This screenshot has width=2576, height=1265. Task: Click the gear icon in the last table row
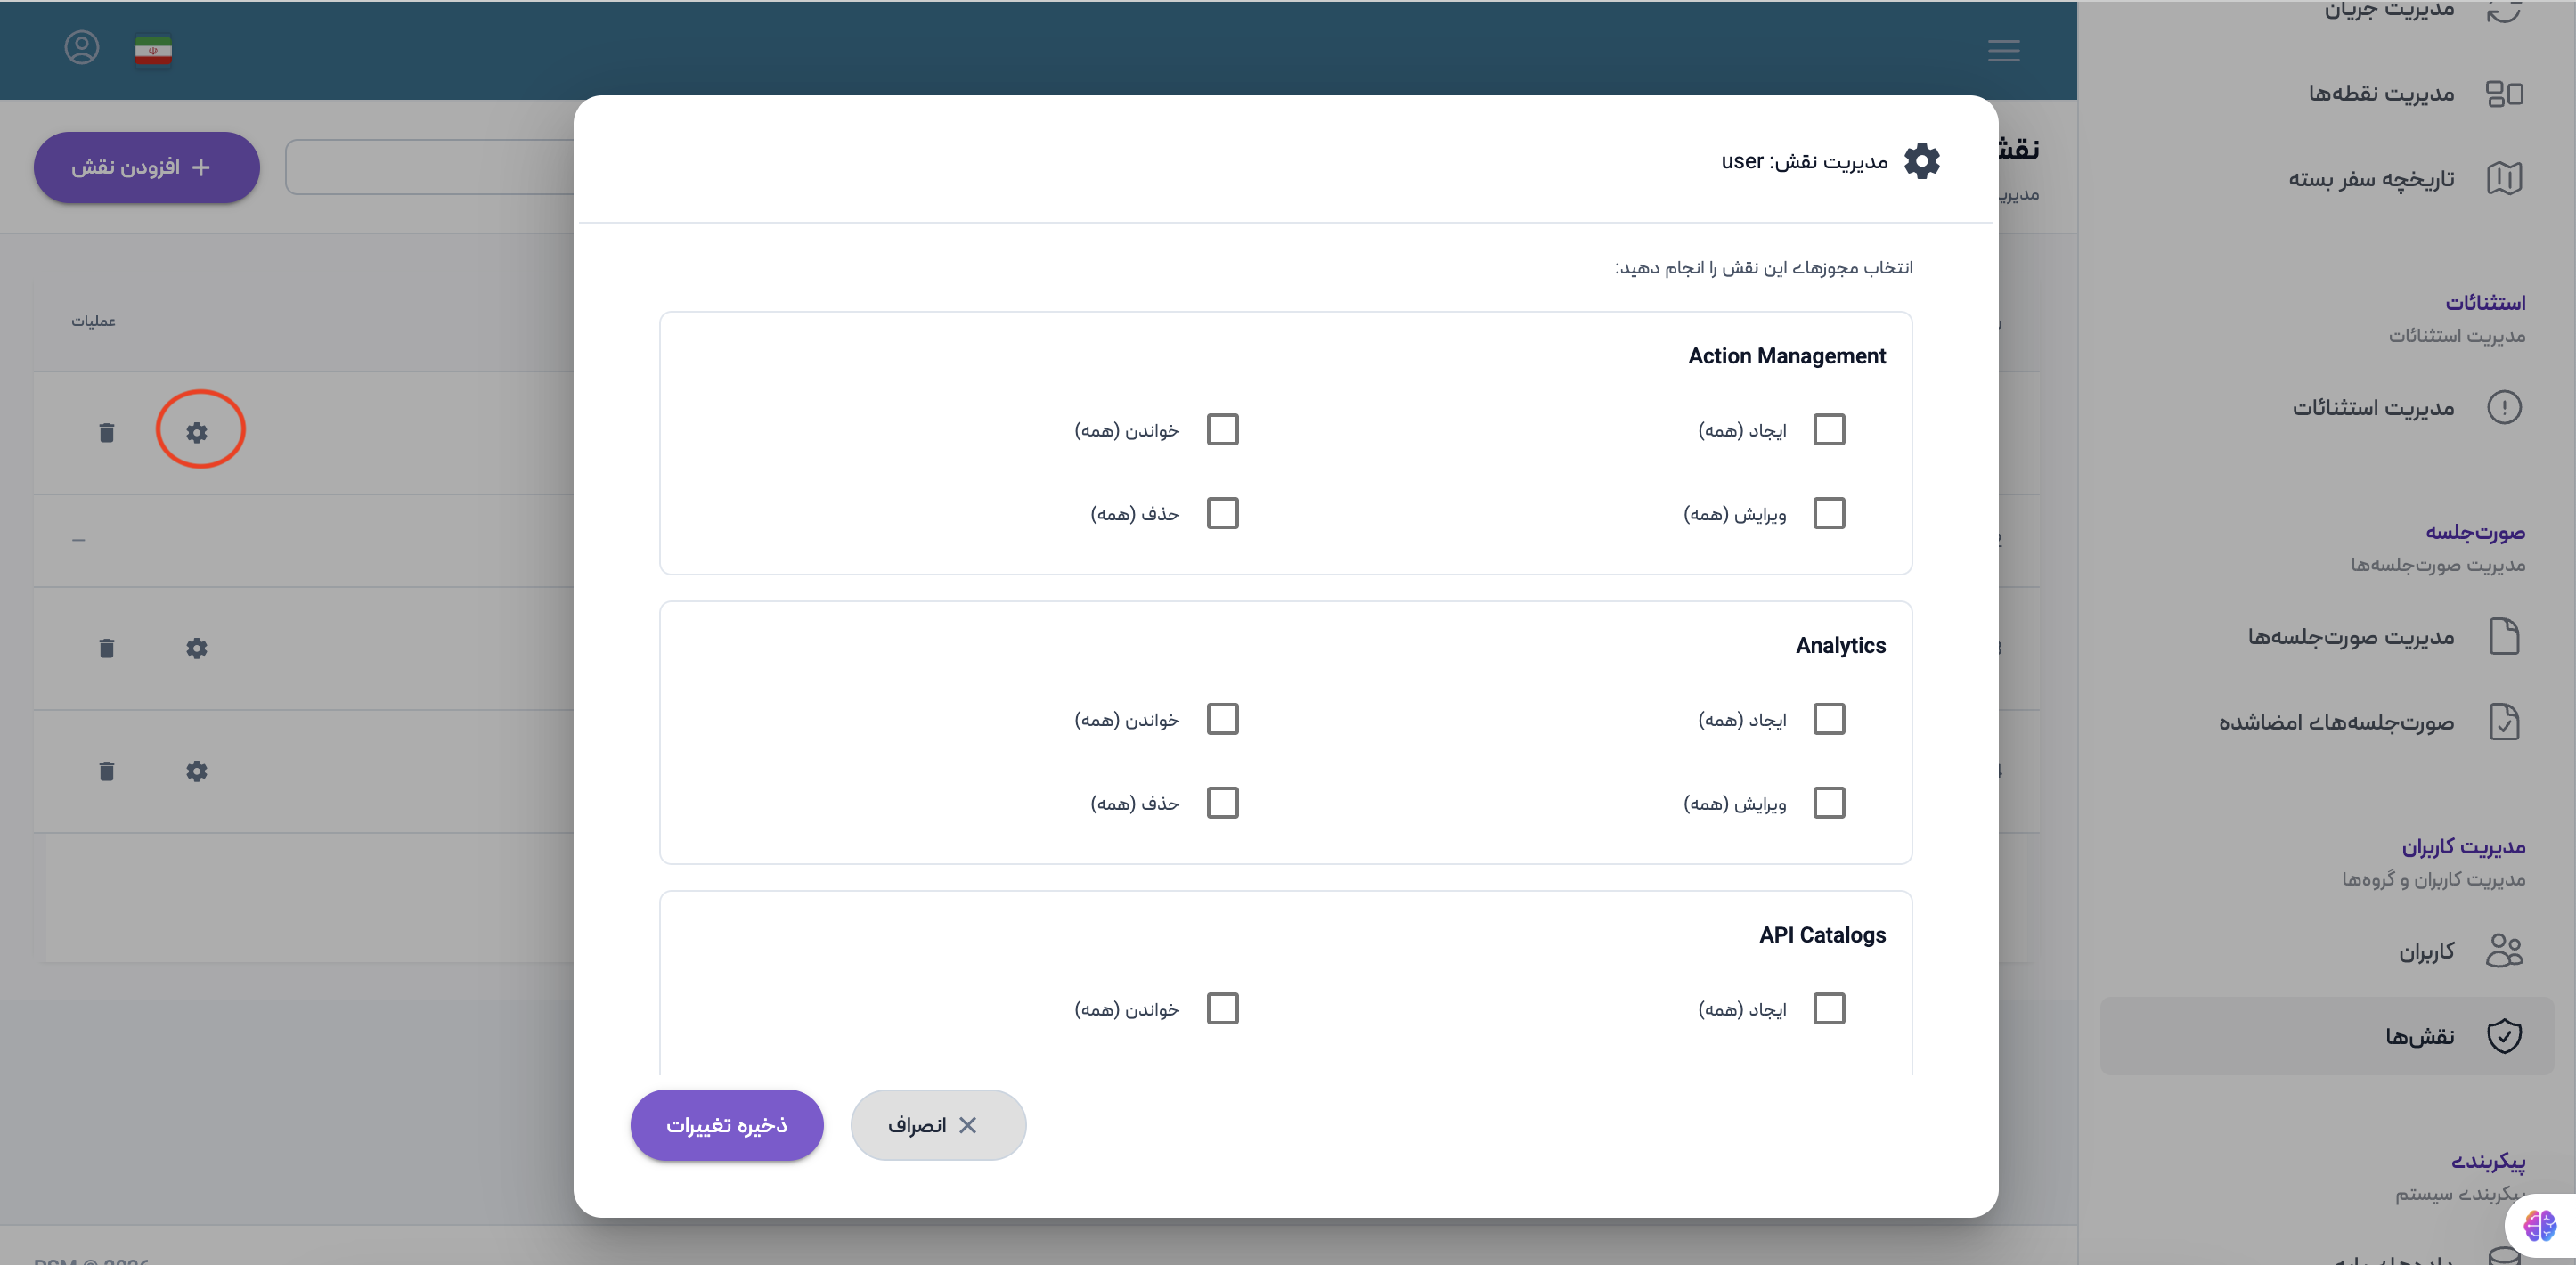pyautogui.click(x=197, y=771)
